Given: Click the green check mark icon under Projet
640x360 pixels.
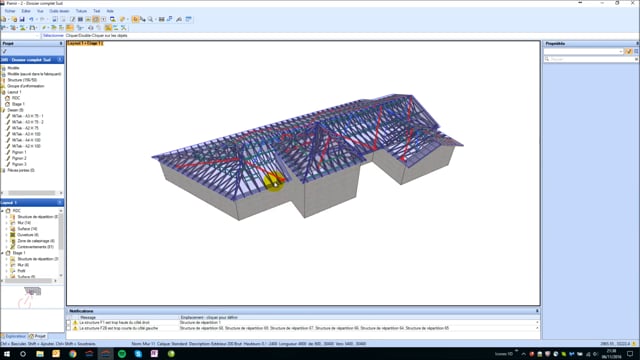Looking at the screenshot, I should [x=4, y=51].
